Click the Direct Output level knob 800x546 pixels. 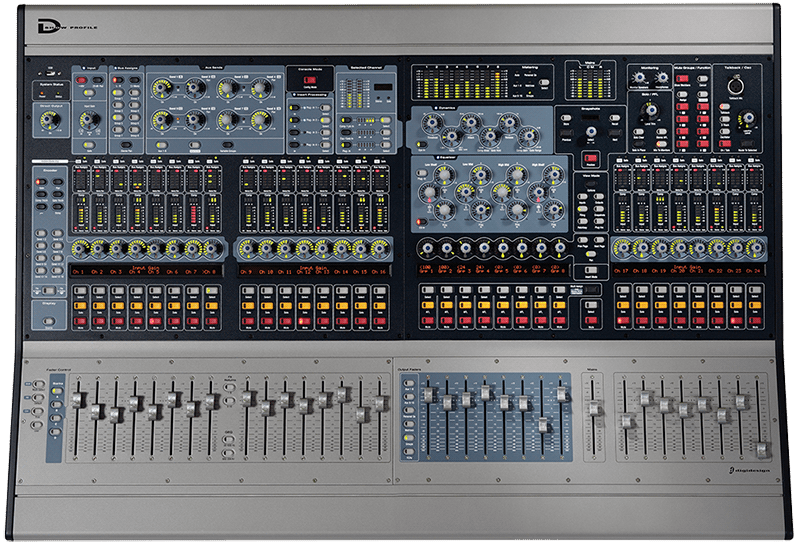(49, 121)
